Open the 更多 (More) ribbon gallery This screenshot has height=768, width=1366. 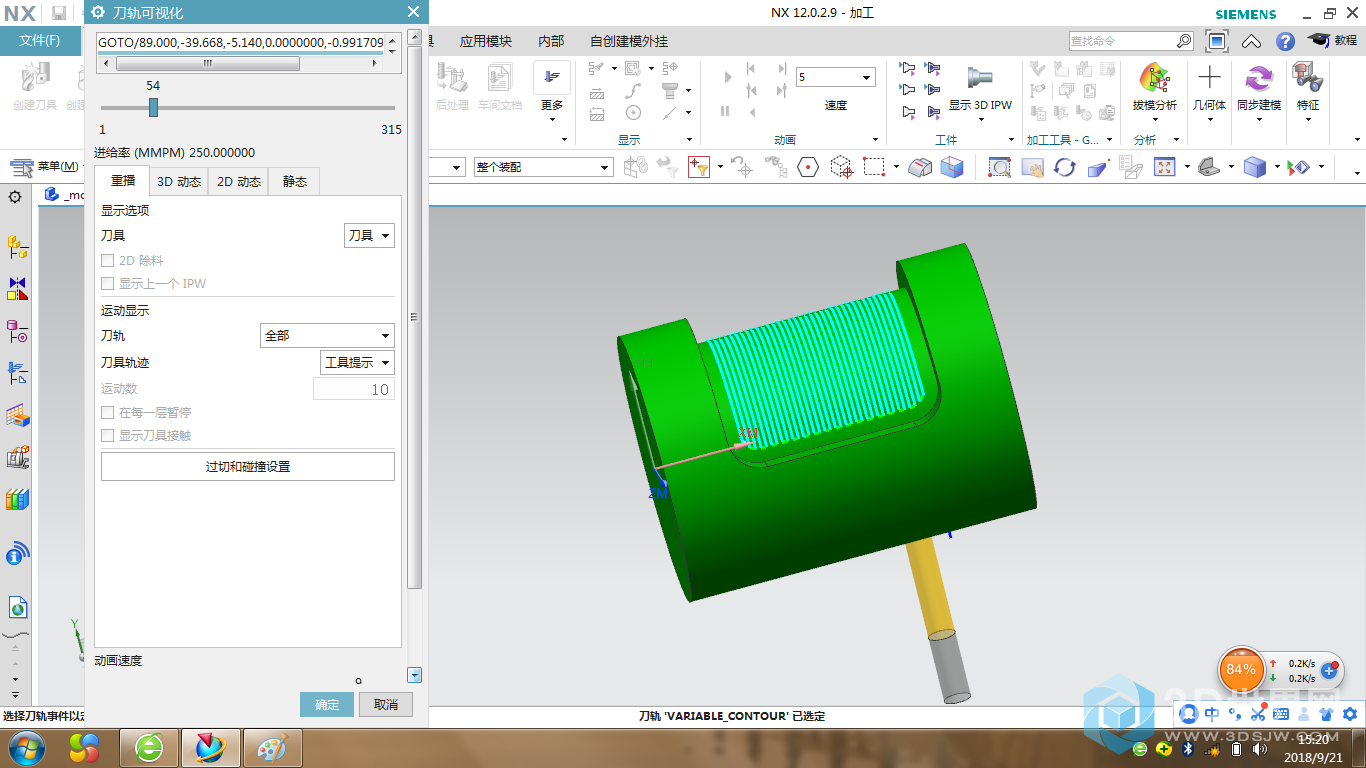click(x=552, y=90)
